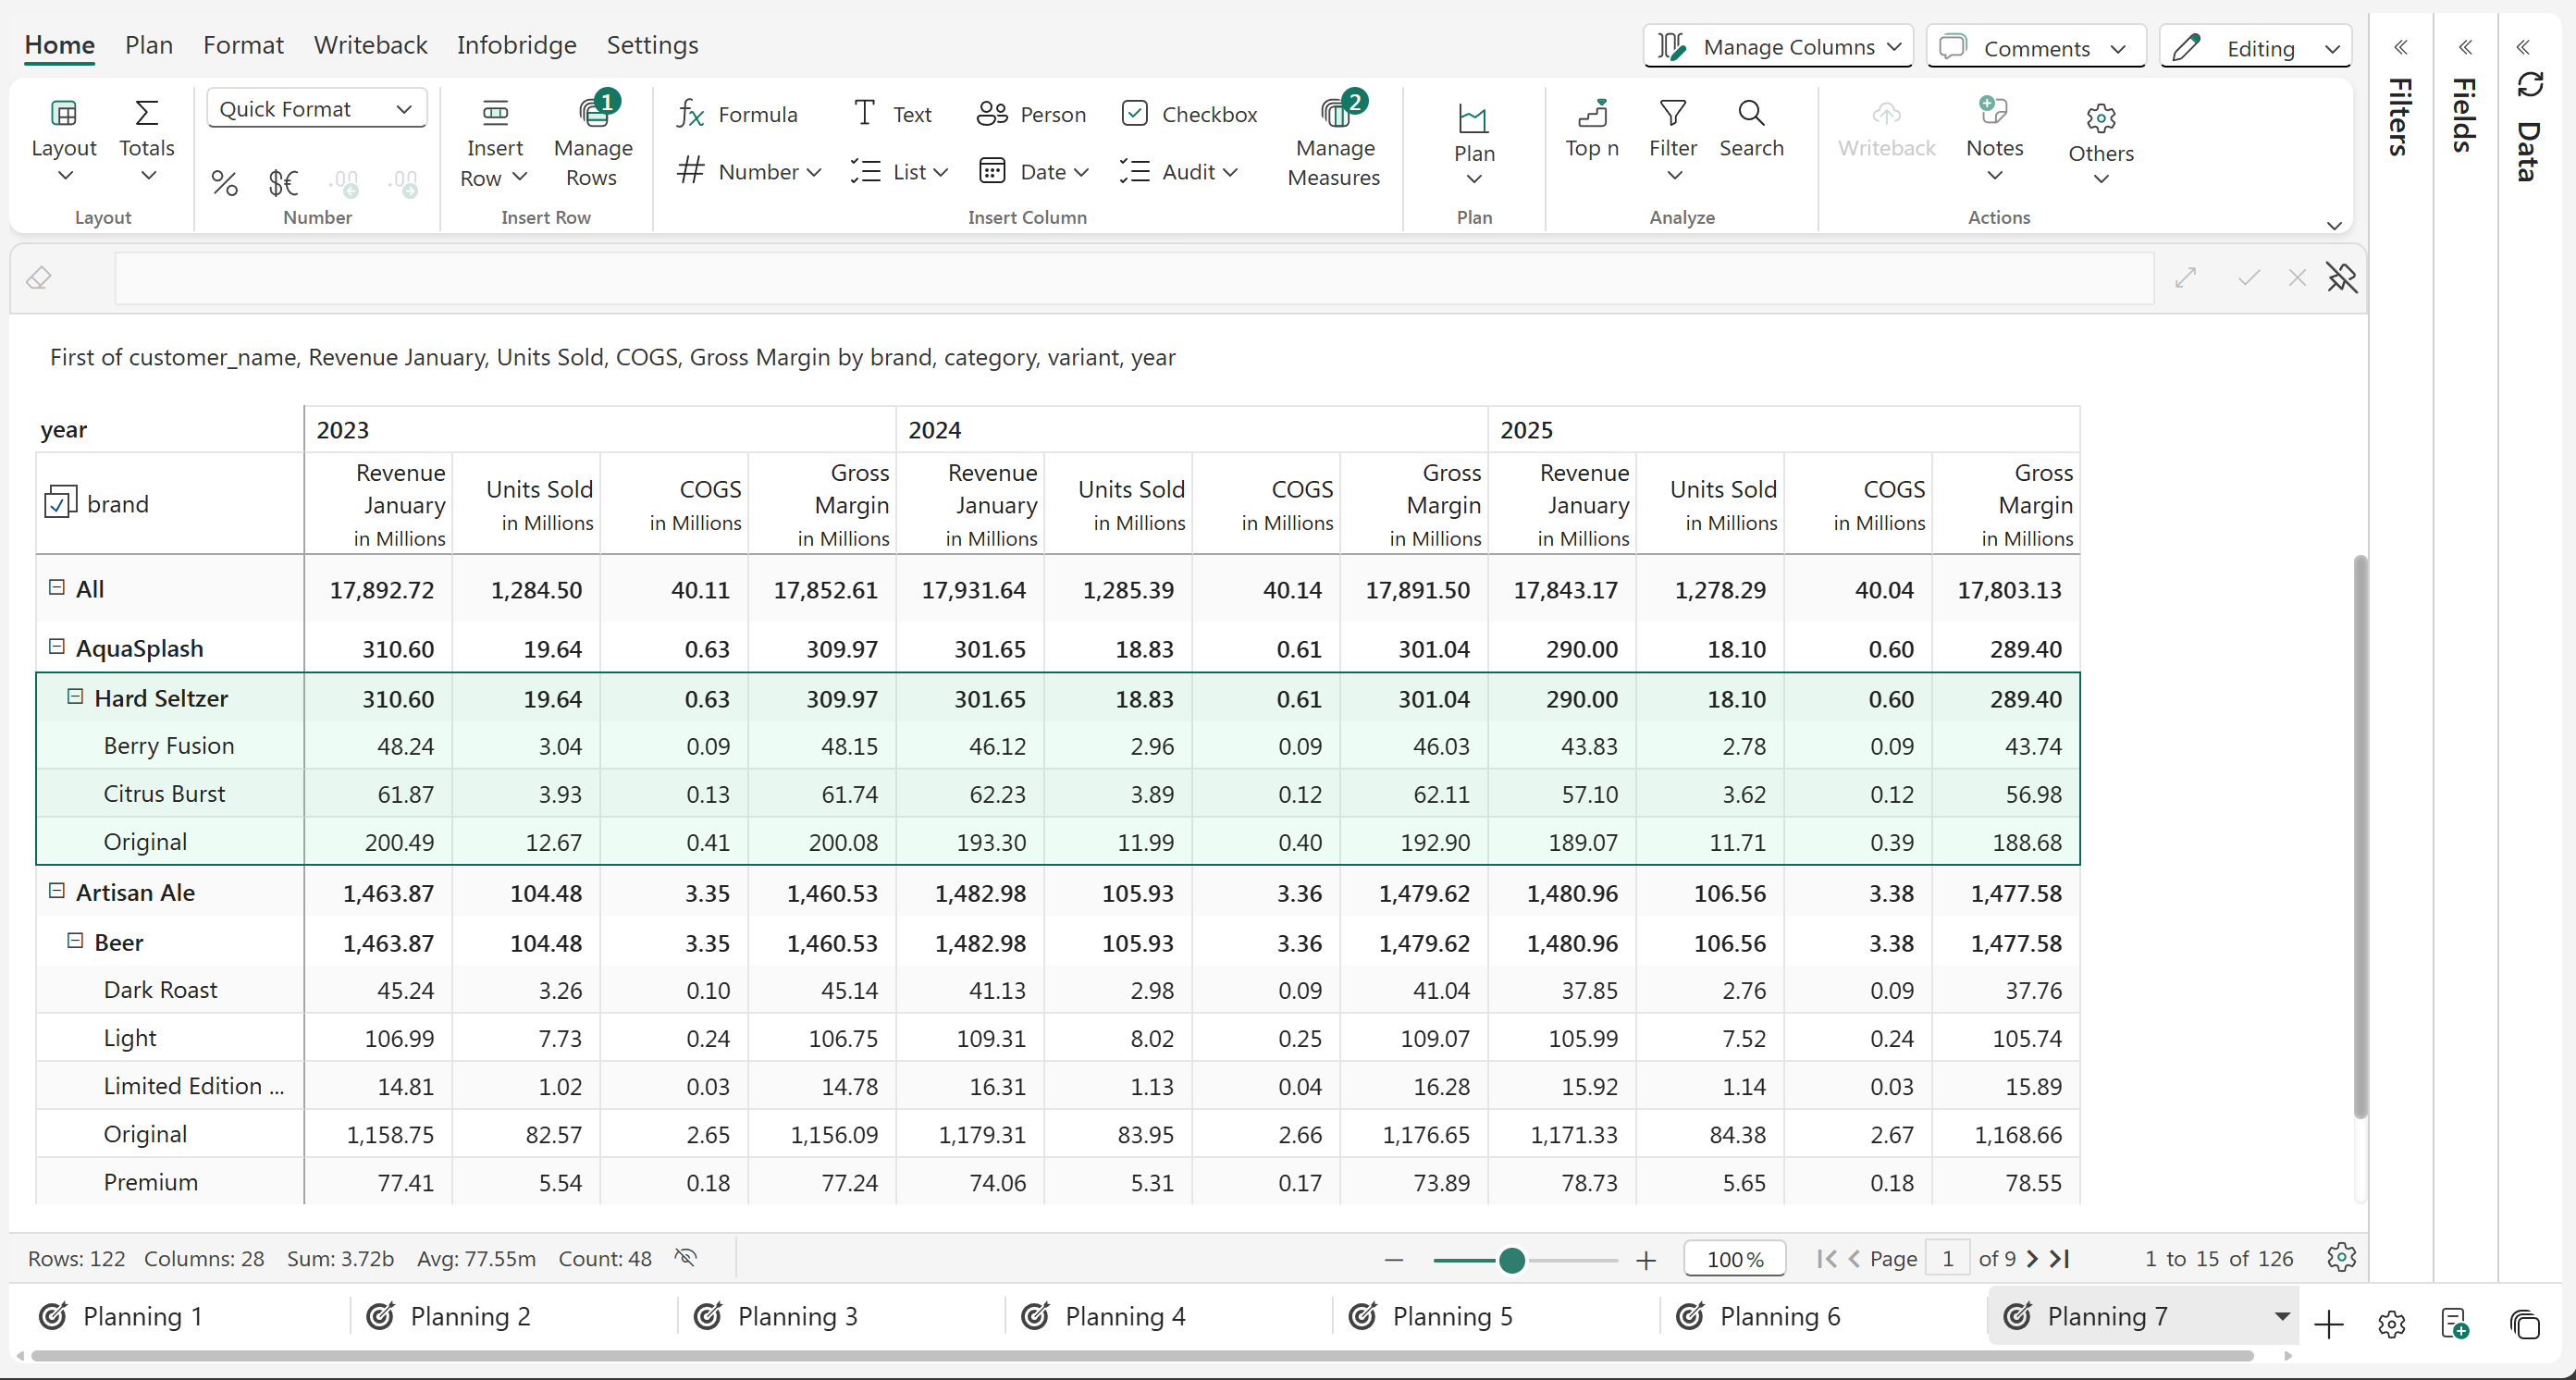
Task: Collapse the Hard Seltzer category row
Action: 75,697
